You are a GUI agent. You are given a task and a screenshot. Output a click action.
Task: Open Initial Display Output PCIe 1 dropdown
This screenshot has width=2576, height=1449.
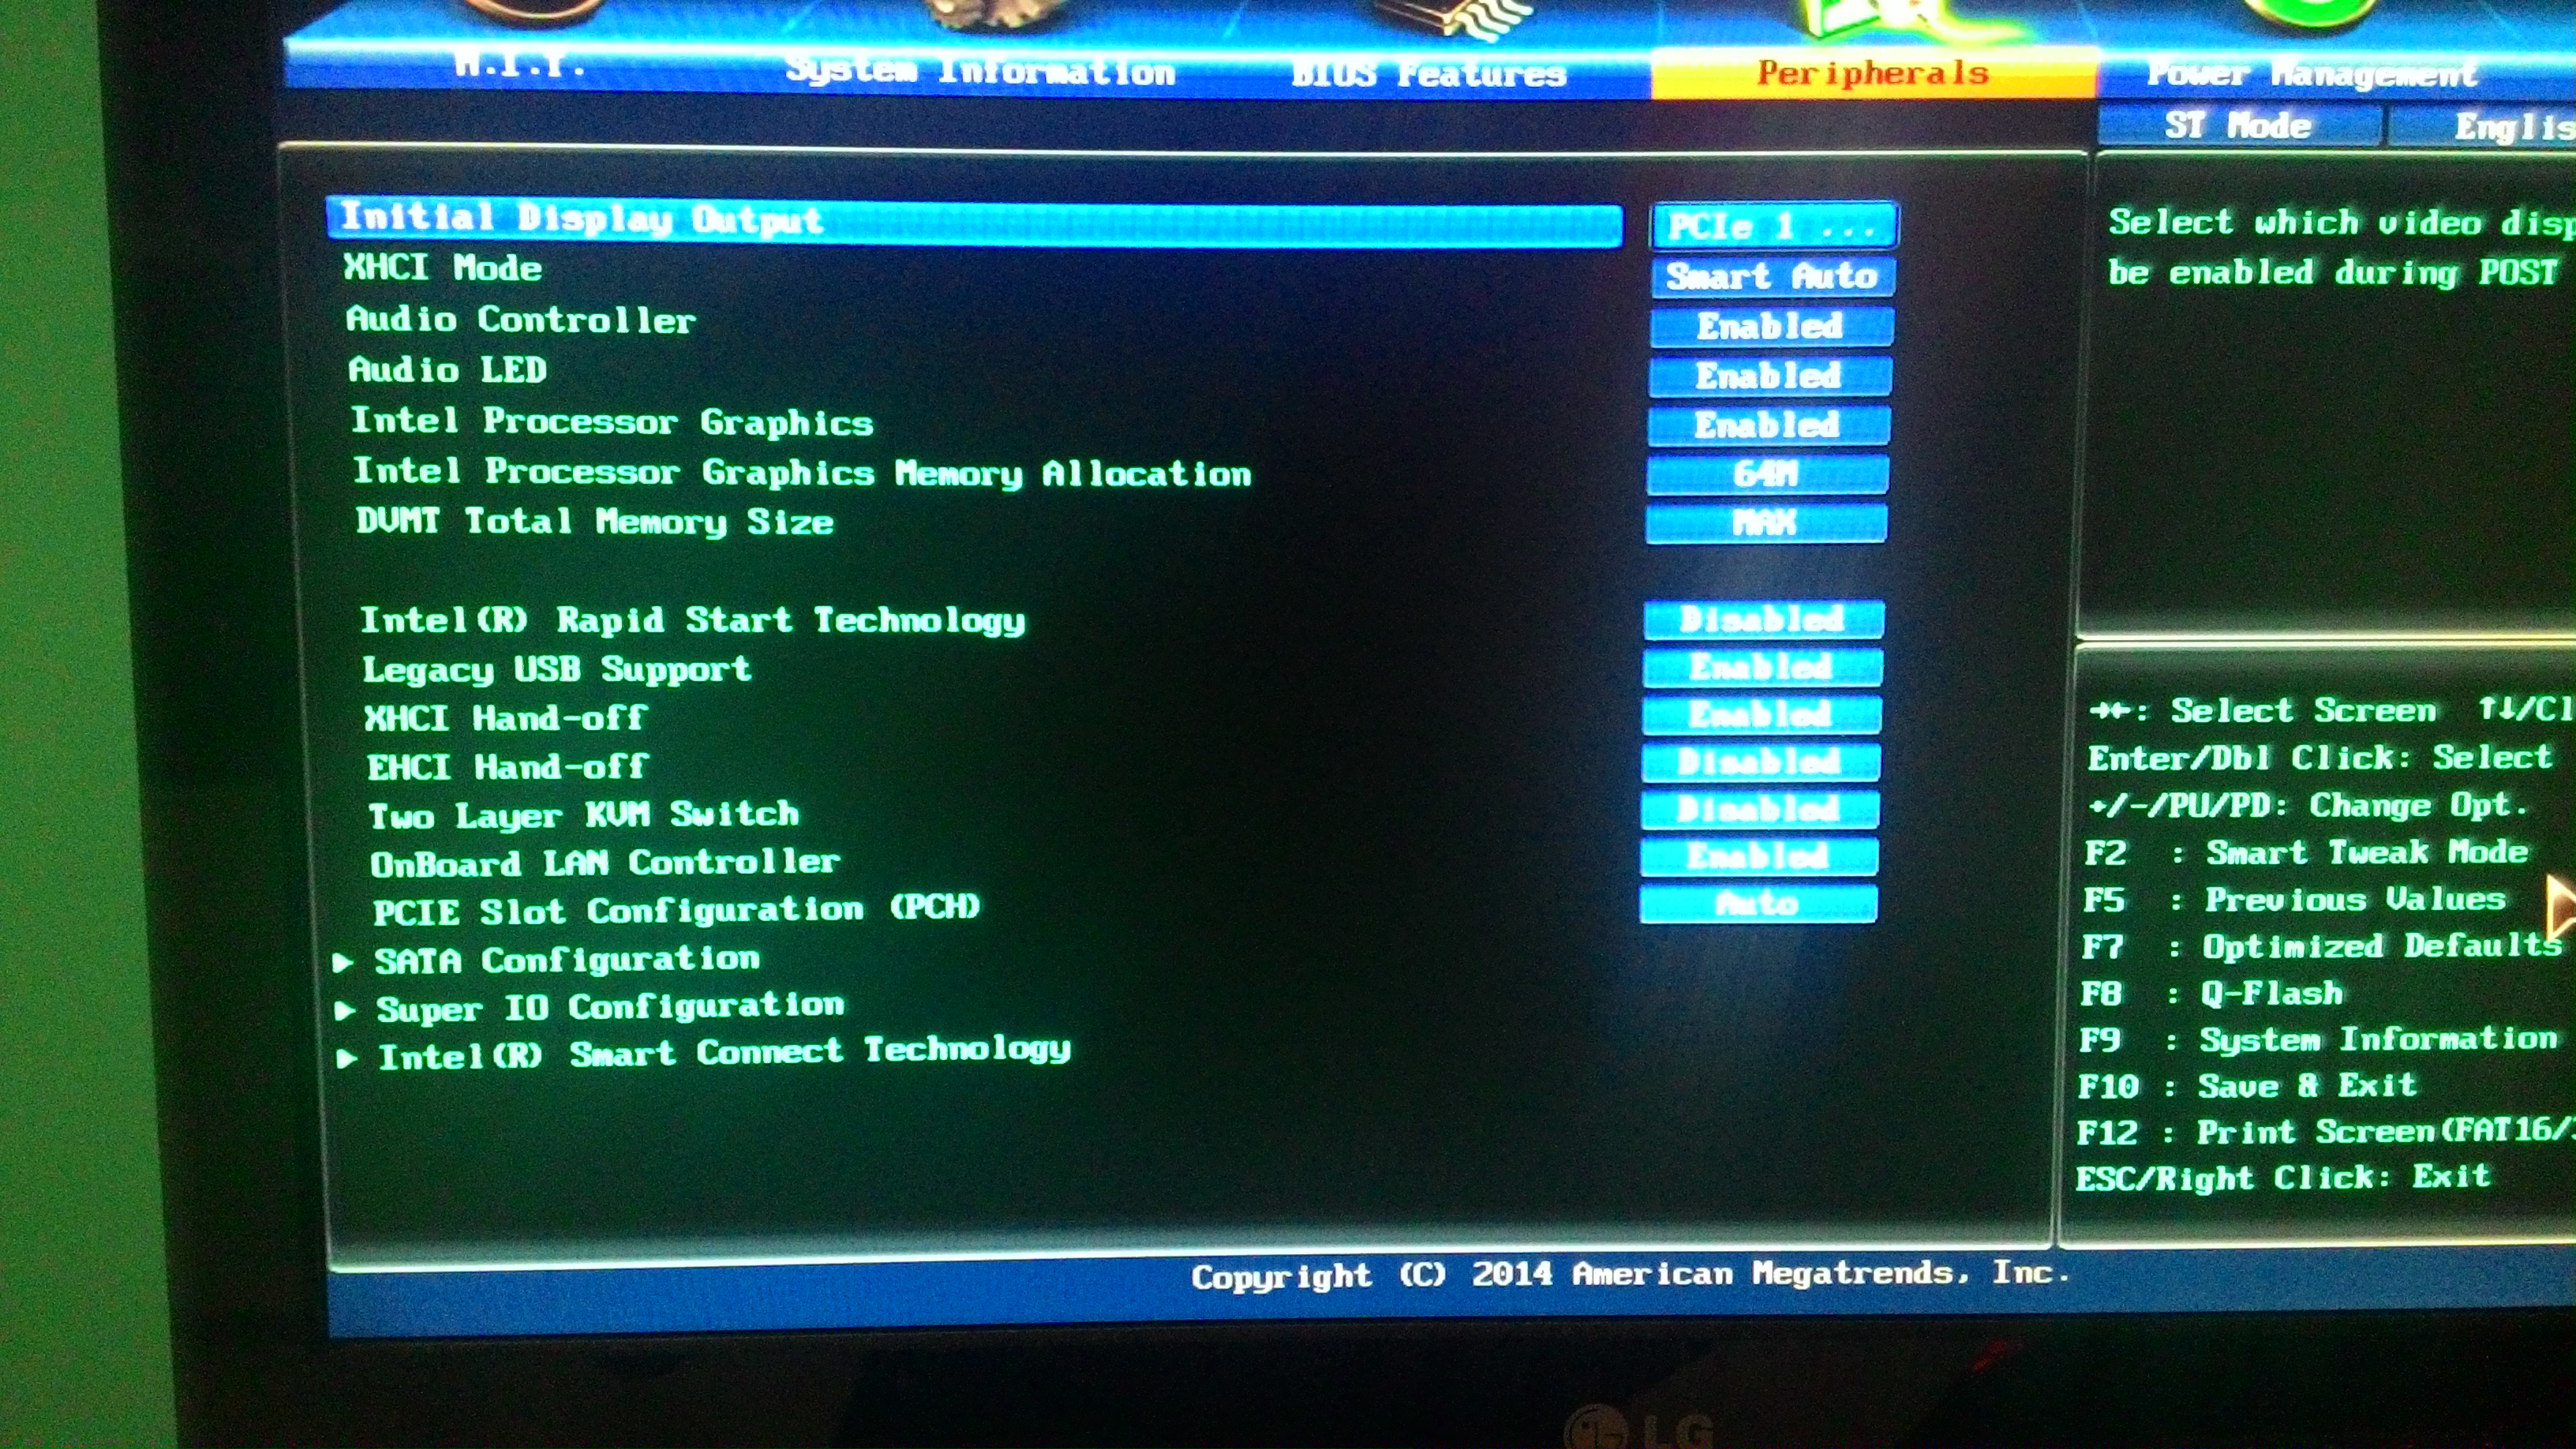pyautogui.click(x=1773, y=226)
